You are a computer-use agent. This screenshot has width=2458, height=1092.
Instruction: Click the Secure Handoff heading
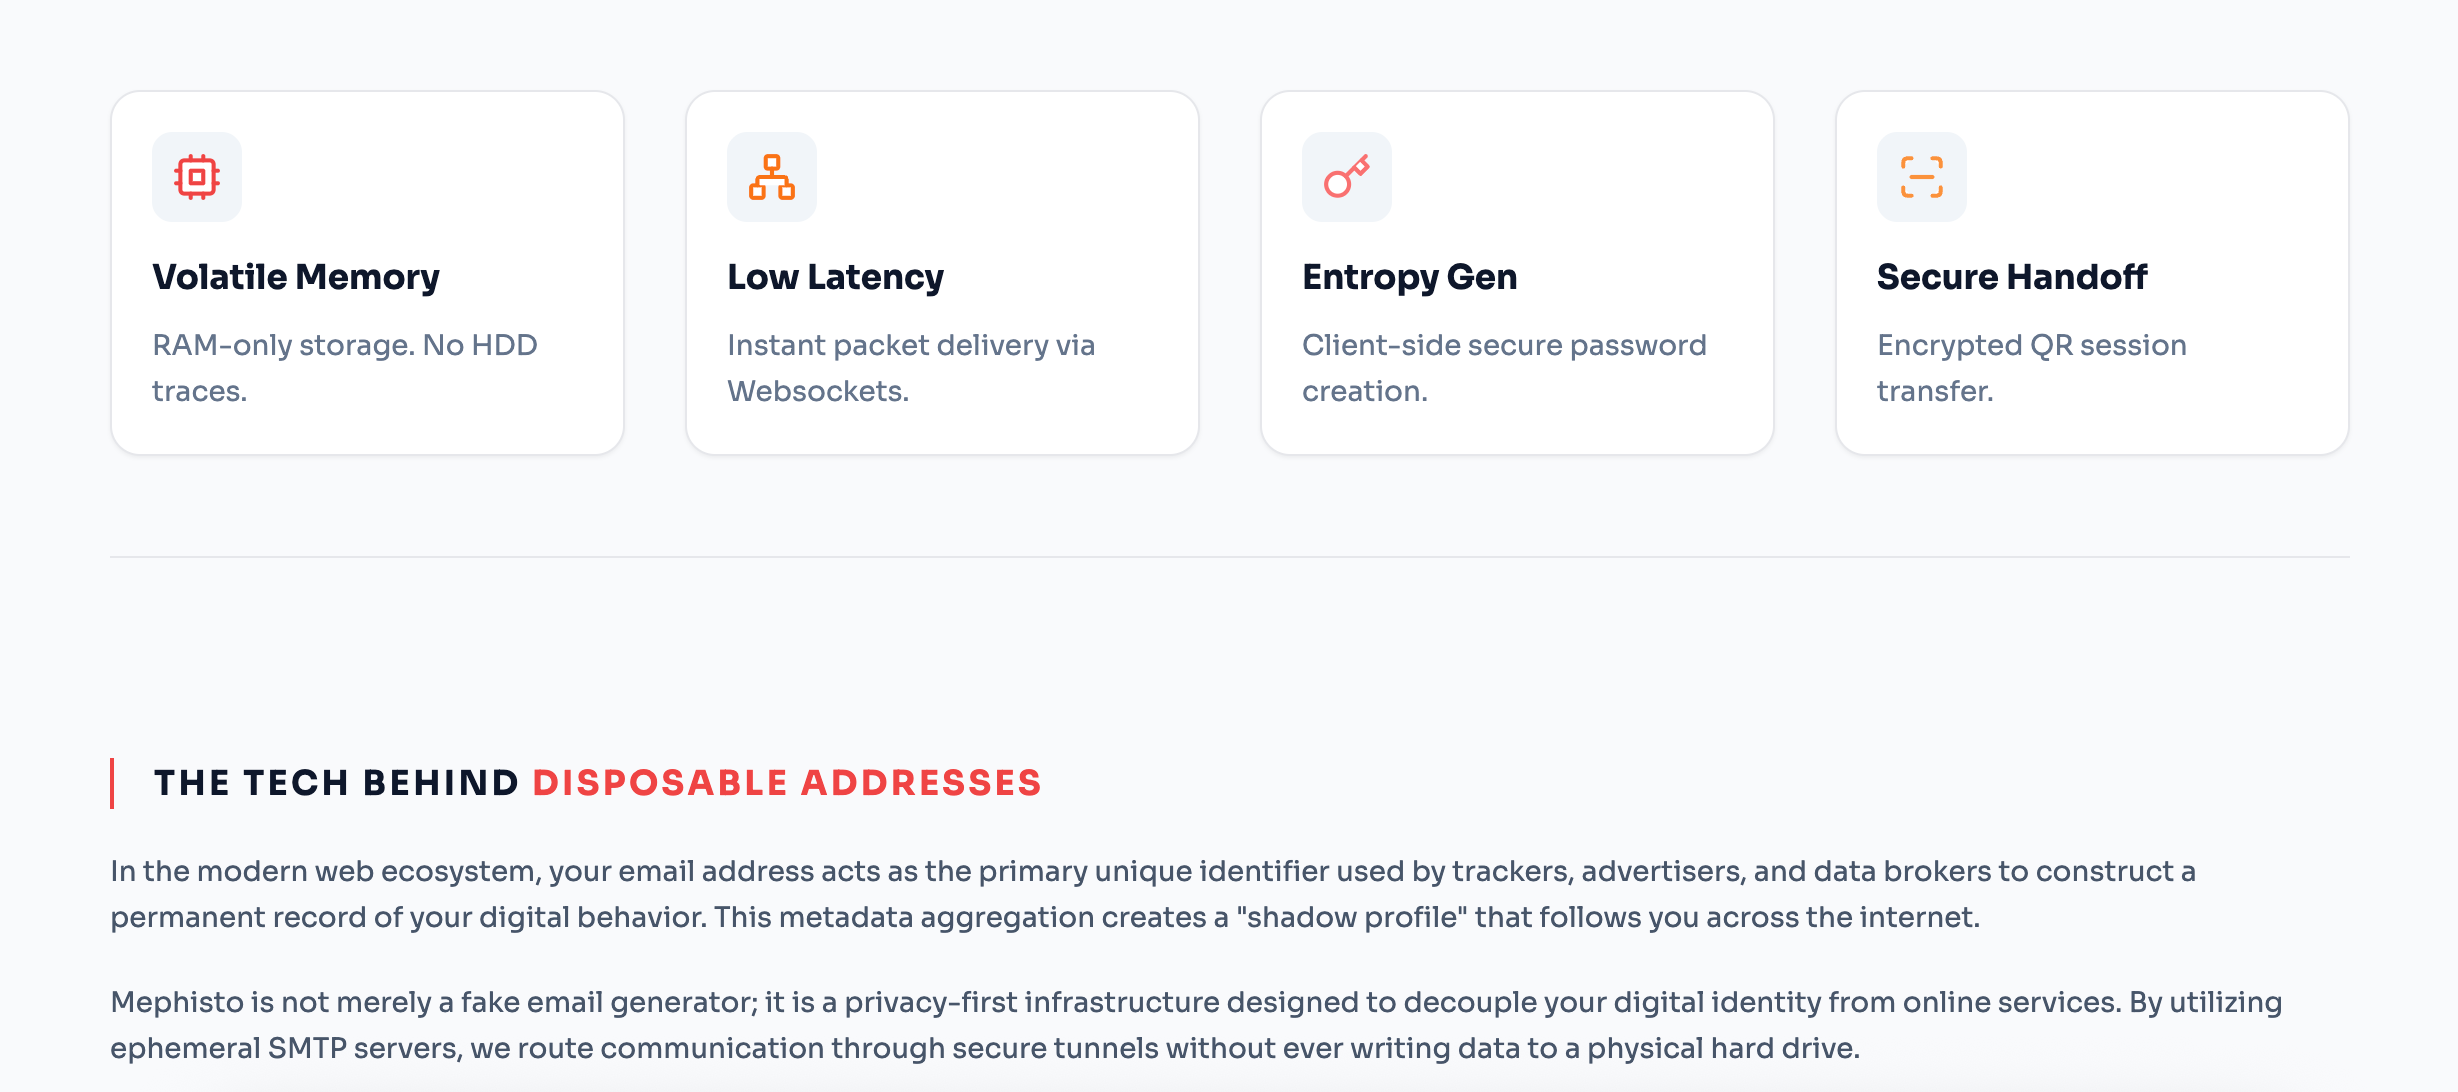point(2012,277)
